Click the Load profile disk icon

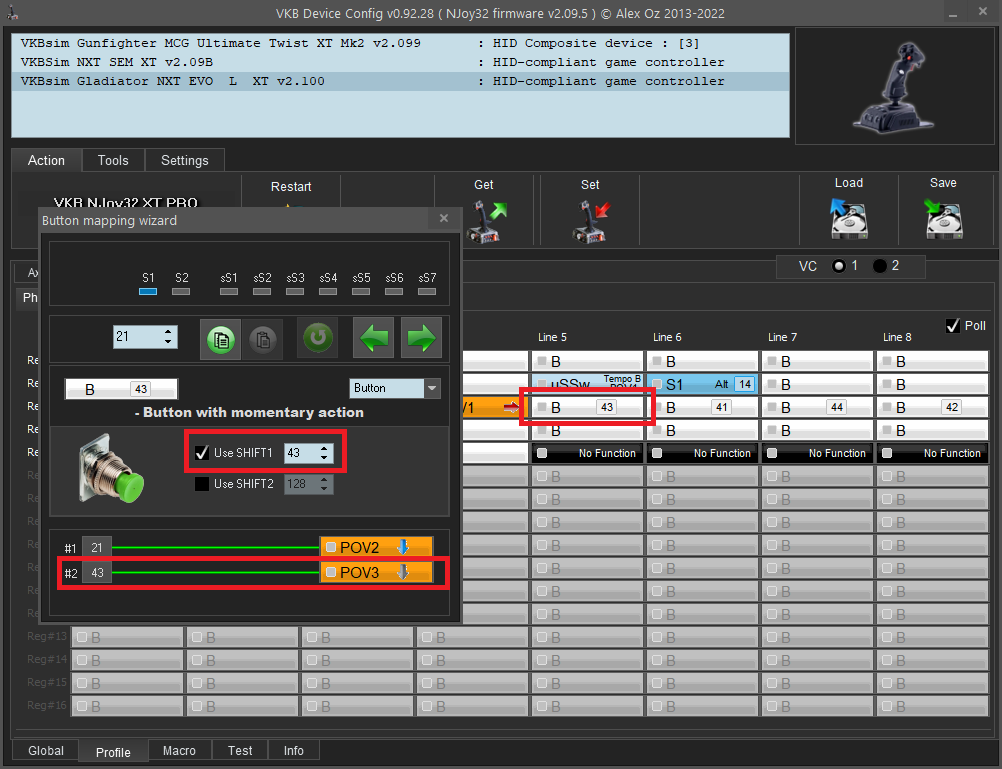(x=849, y=219)
